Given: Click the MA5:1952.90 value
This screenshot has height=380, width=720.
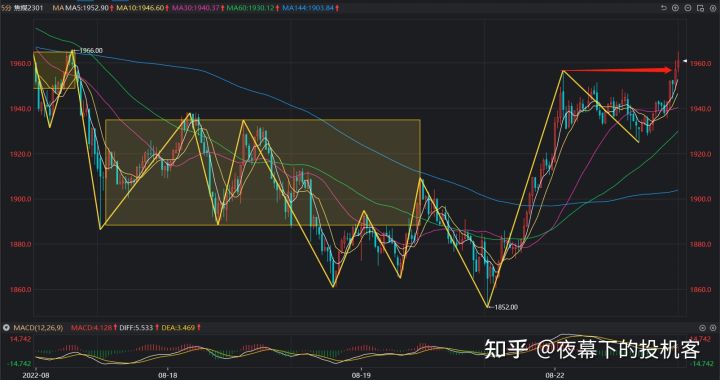Looking at the screenshot, I should (x=87, y=8).
